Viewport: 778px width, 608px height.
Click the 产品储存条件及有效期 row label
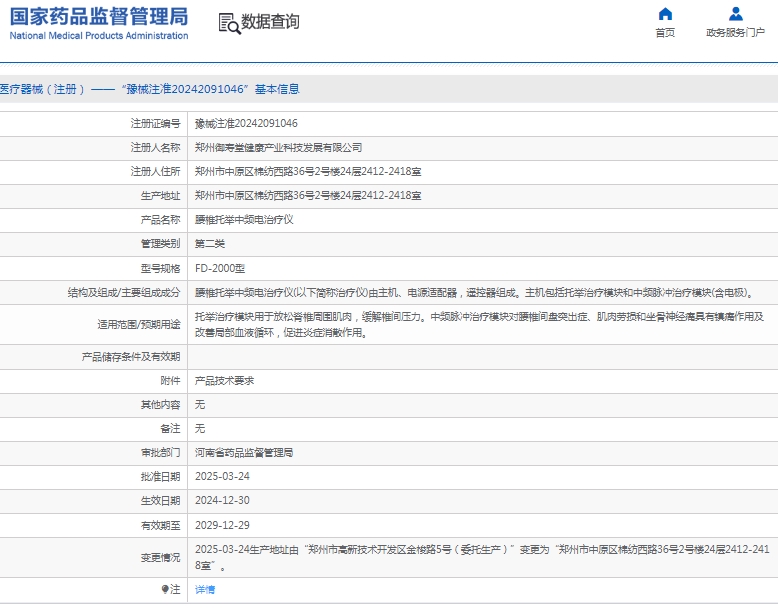click(131, 357)
